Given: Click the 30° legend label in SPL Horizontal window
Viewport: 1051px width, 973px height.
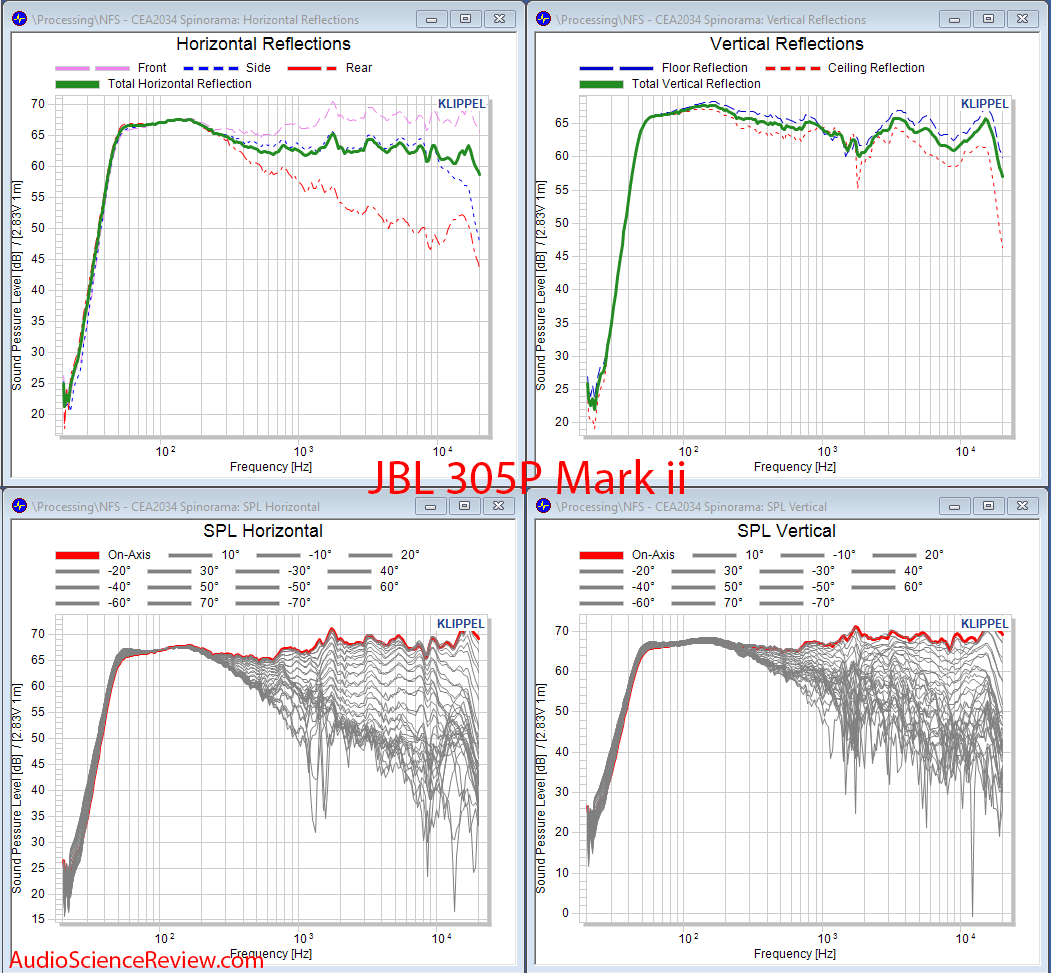Looking at the screenshot, I should tap(209, 571).
